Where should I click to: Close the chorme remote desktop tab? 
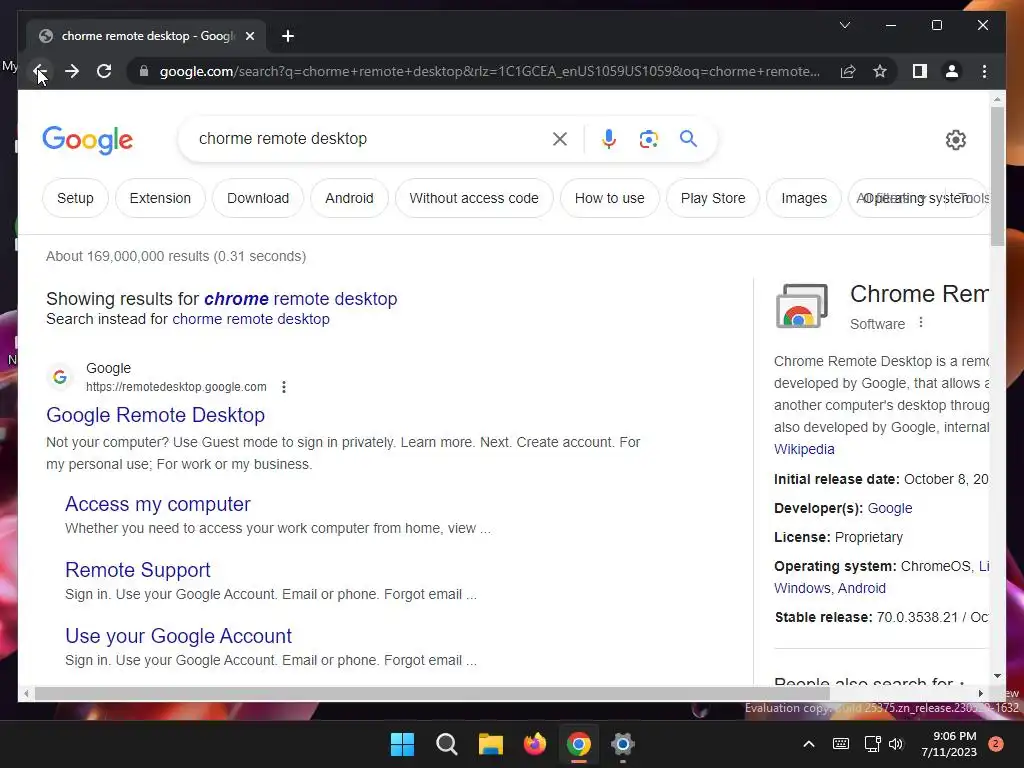point(249,36)
